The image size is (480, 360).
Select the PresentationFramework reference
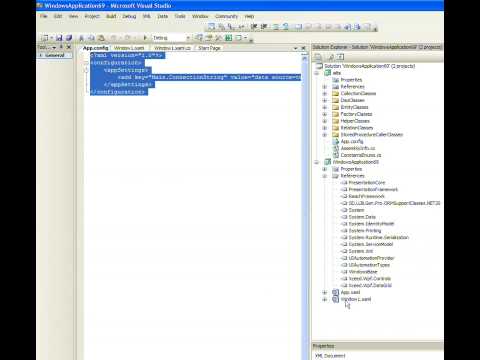coord(373,190)
